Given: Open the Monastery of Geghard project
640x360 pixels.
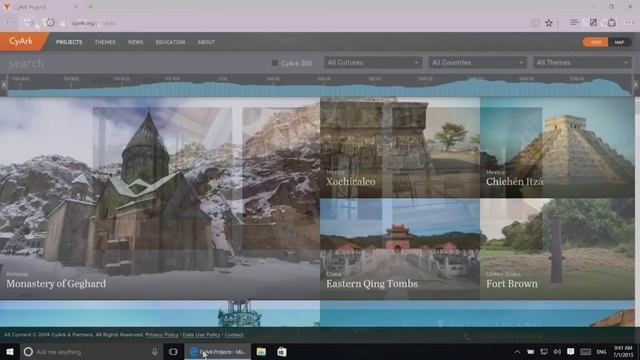Looking at the screenshot, I should [x=160, y=198].
